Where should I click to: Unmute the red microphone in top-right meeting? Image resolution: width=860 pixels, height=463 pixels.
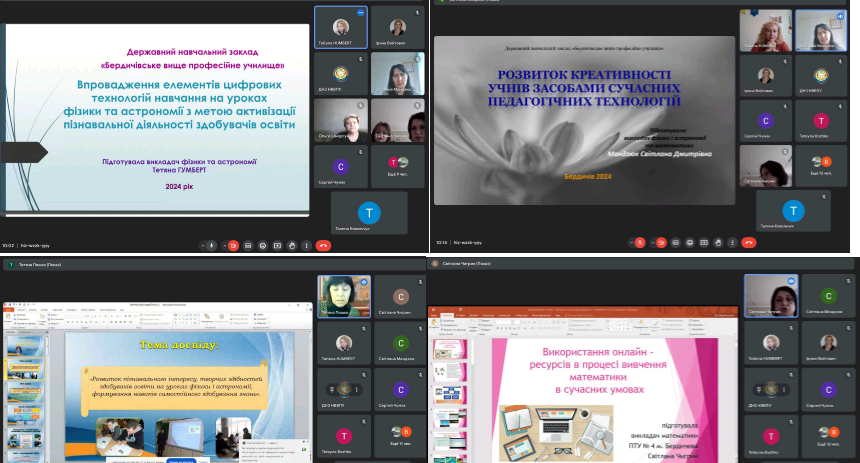[x=640, y=243]
